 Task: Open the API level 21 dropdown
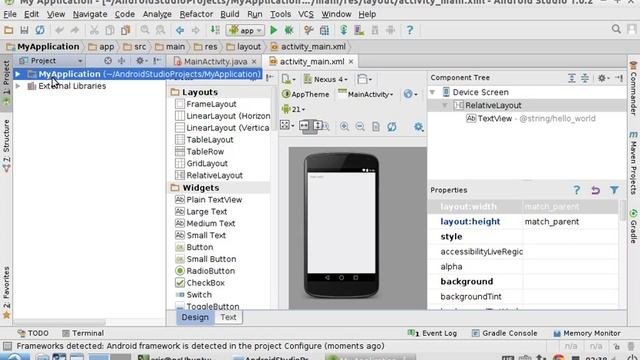293,109
